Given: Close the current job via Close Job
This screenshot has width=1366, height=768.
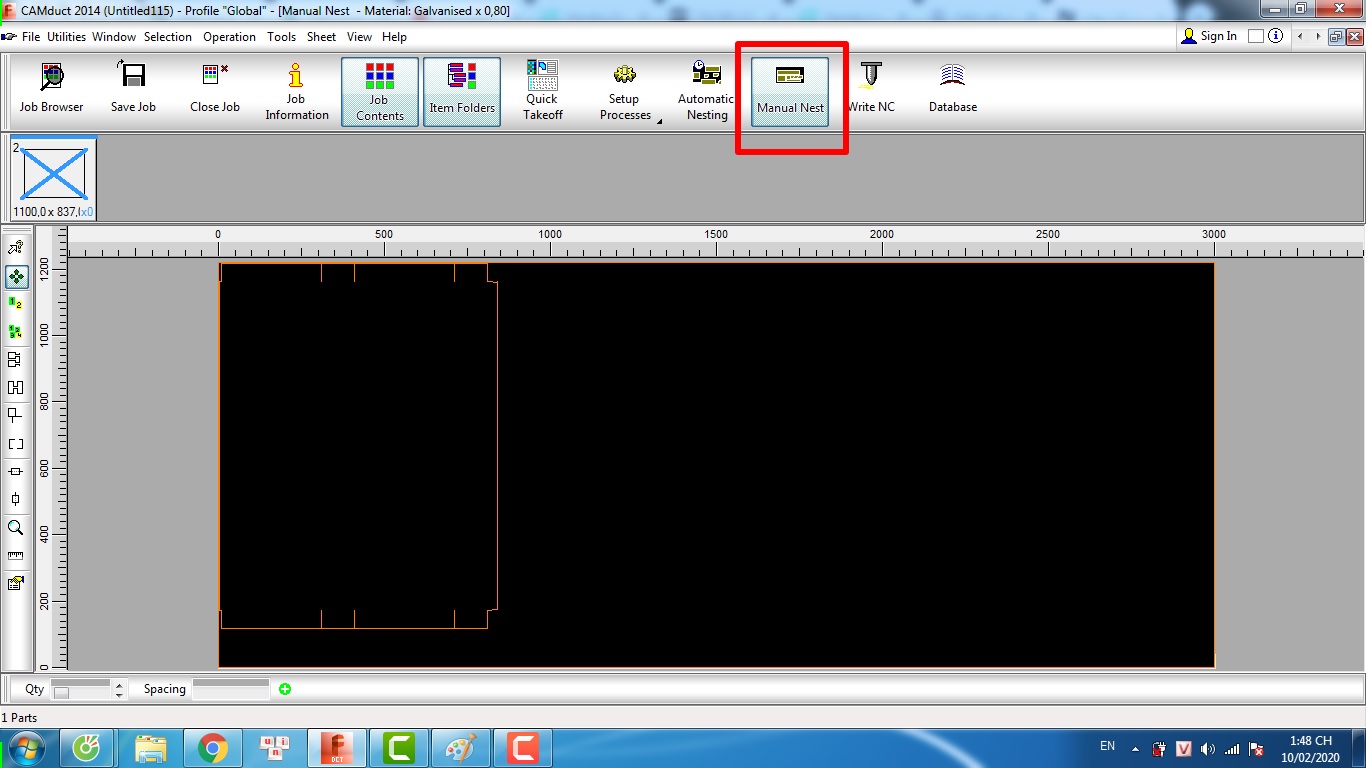Looking at the screenshot, I should pyautogui.click(x=215, y=90).
